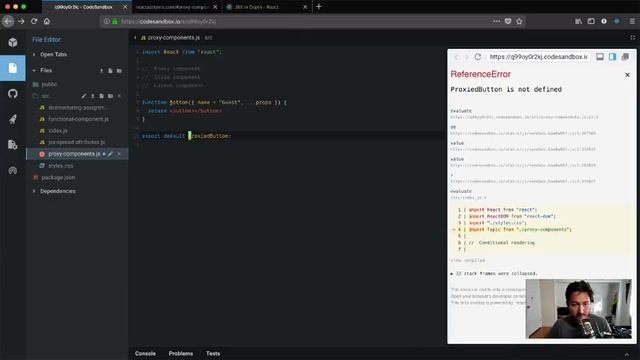Screen dimensions: 640x360
Task: Click the new file icon in Files header
Action: click(110, 71)
